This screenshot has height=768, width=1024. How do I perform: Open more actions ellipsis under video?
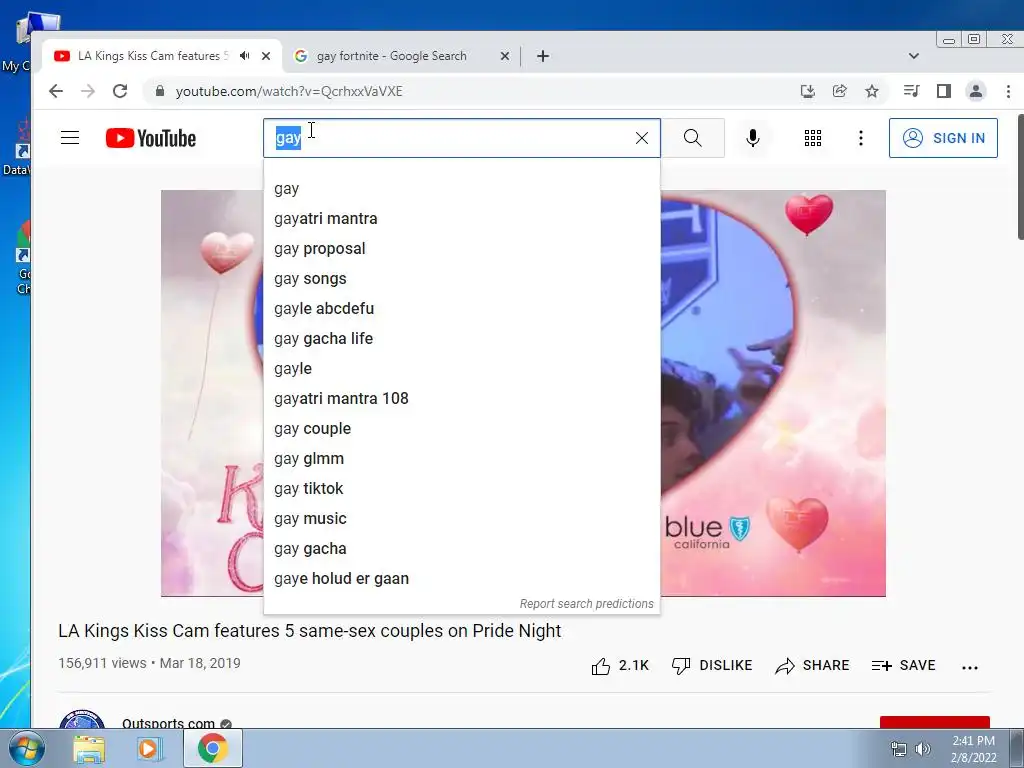point(970,667)
